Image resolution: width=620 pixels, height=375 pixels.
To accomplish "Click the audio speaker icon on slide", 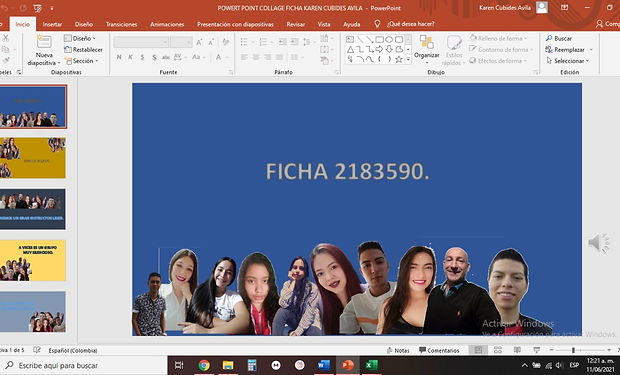I will (599, 243).
